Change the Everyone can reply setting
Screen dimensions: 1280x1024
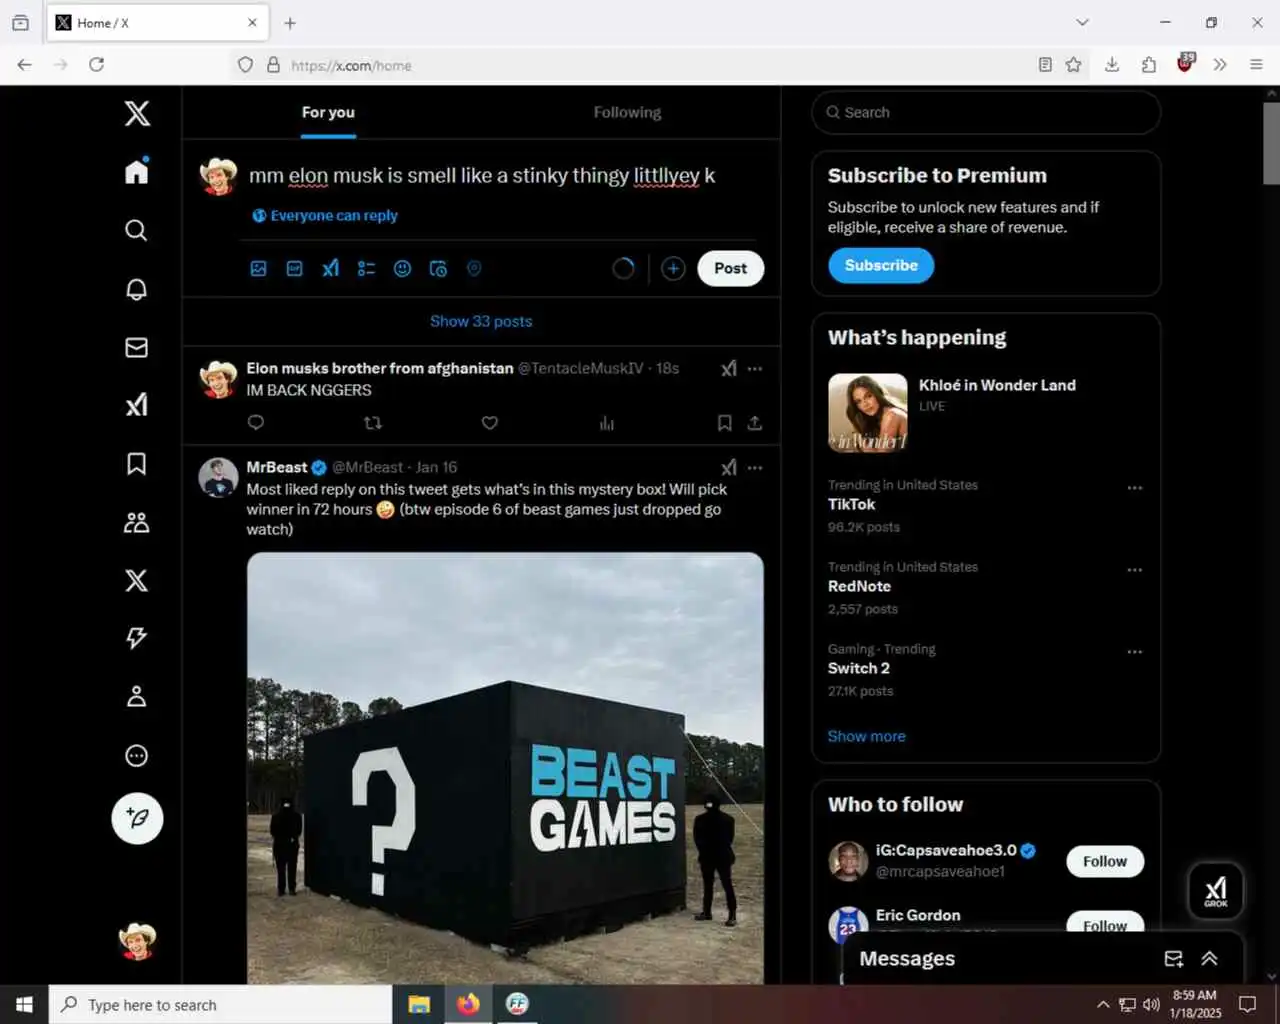(325, 215)
